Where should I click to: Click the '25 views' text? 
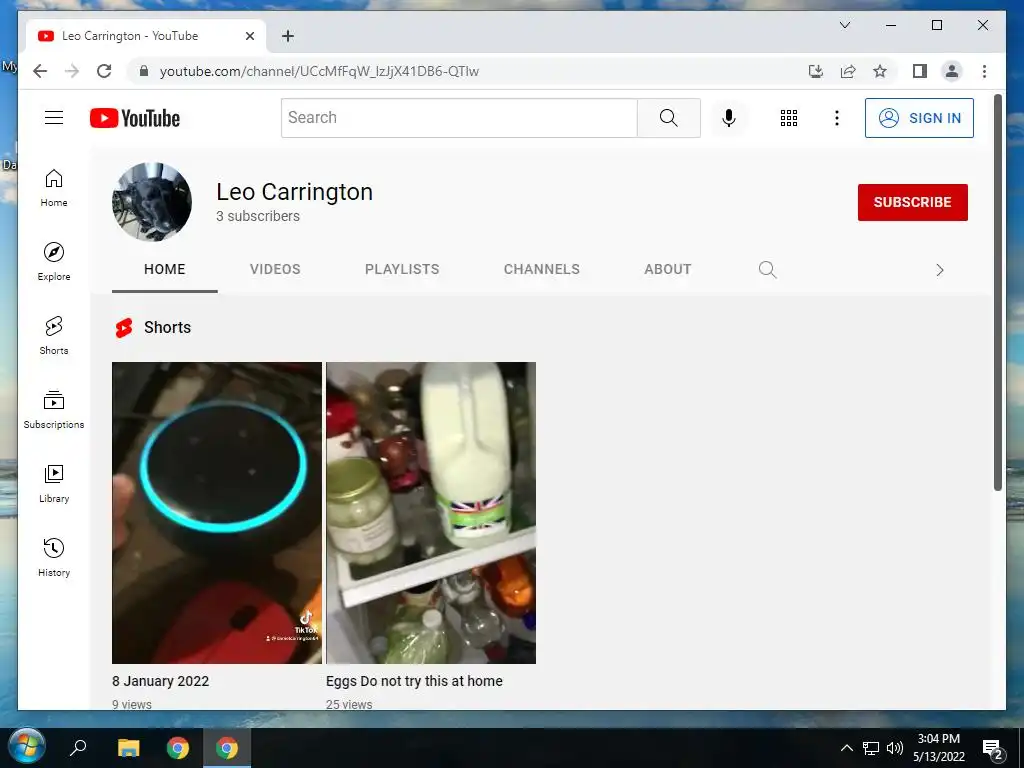(x=349, y=705)
